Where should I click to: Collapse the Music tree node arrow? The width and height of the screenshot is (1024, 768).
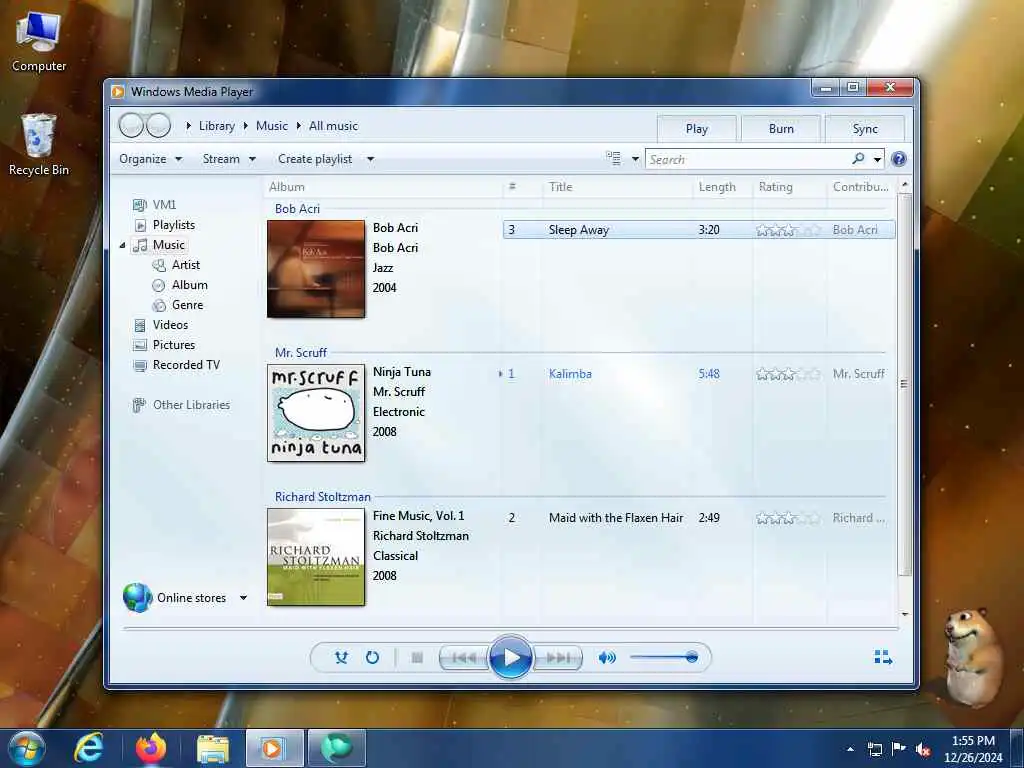click(x=122, y=246)
